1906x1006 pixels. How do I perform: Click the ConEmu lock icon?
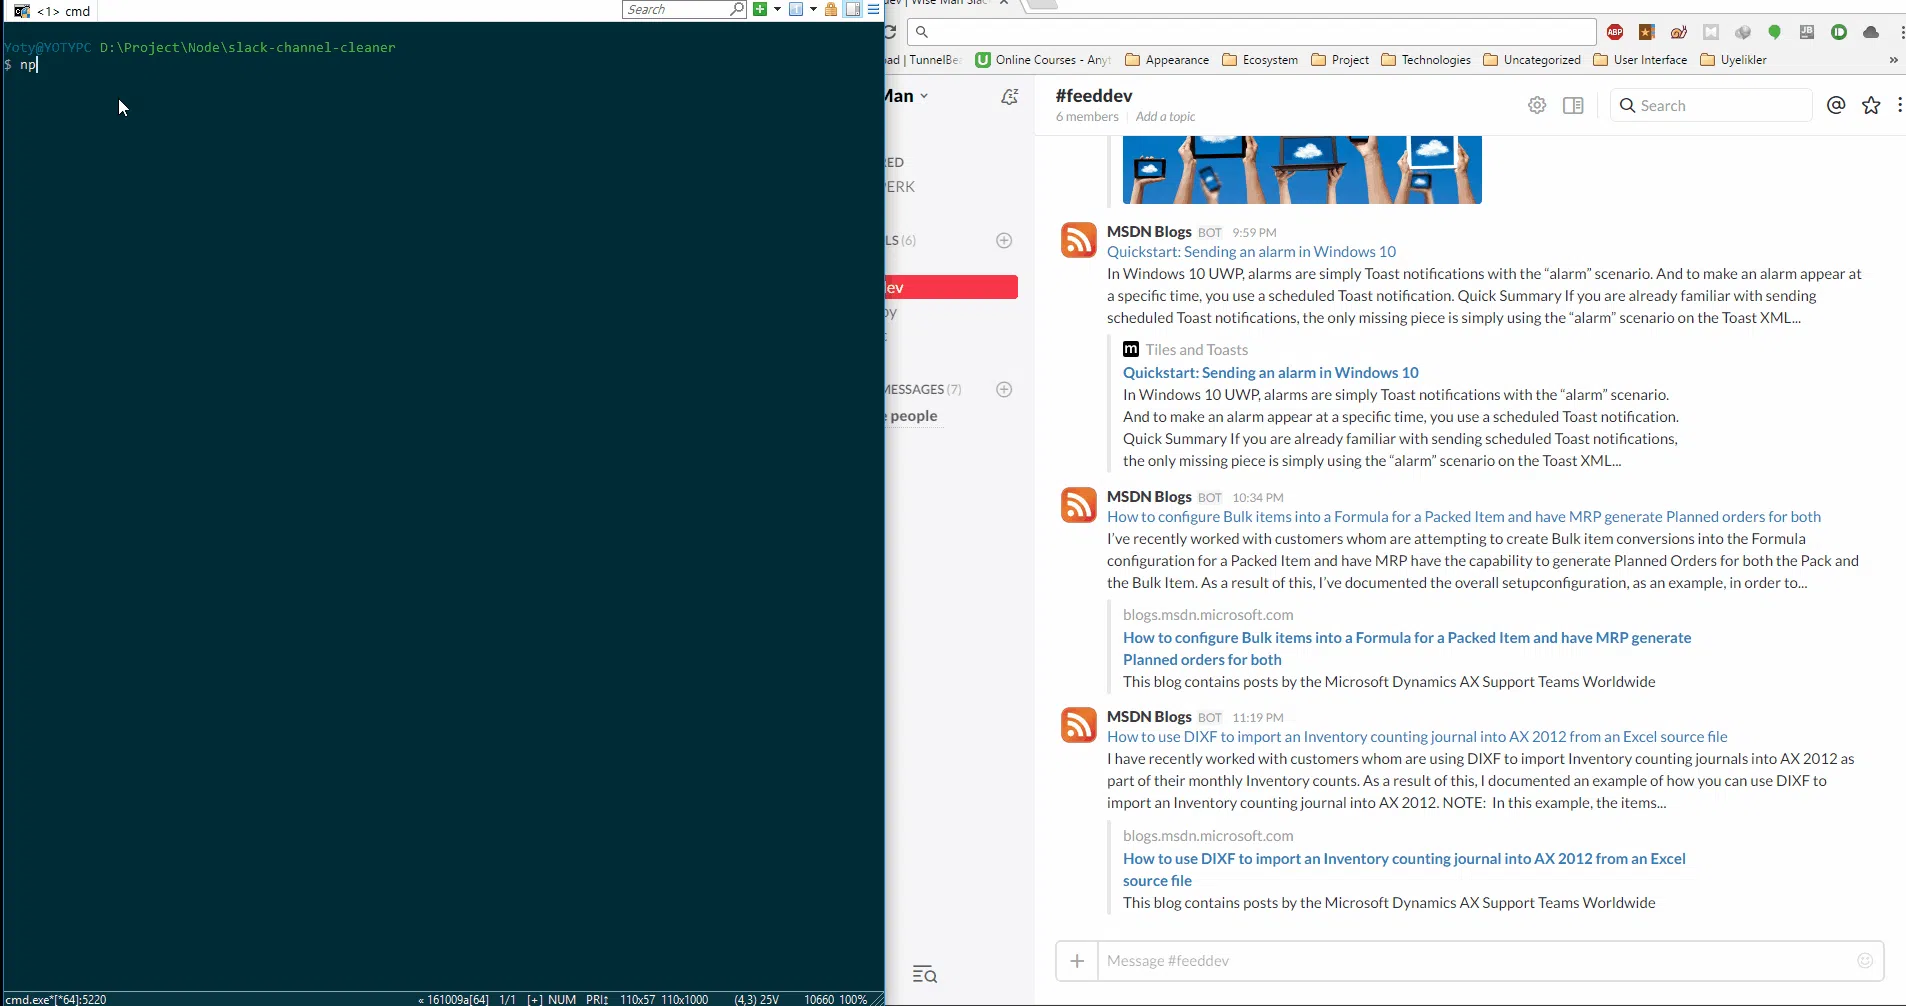(x=831, y=9)
